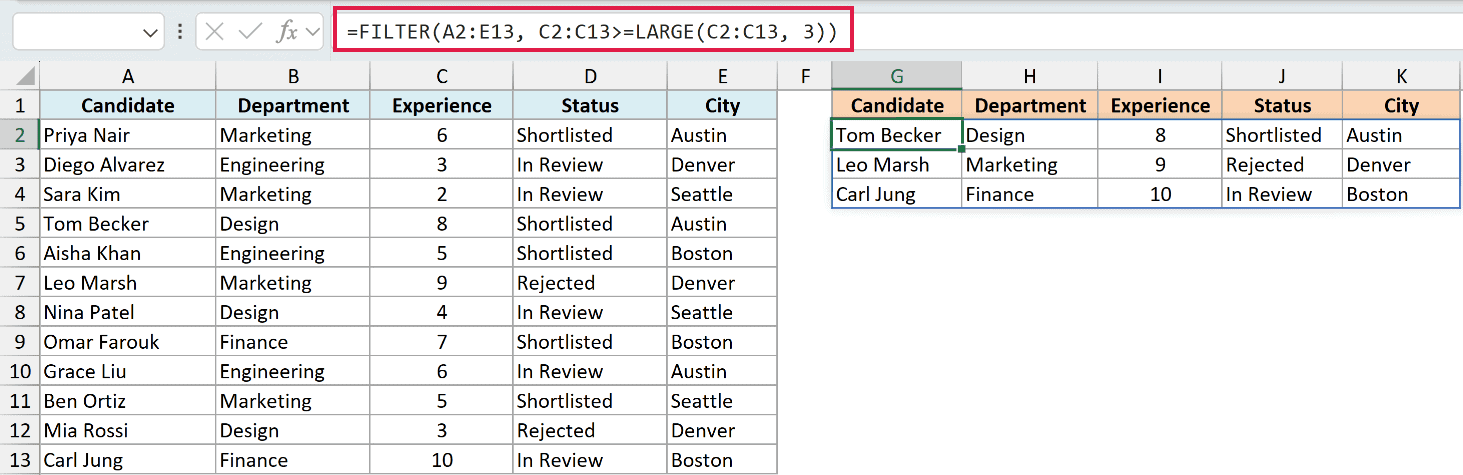Select row 13 header
1463x475 pixels.
pos(20,460)
